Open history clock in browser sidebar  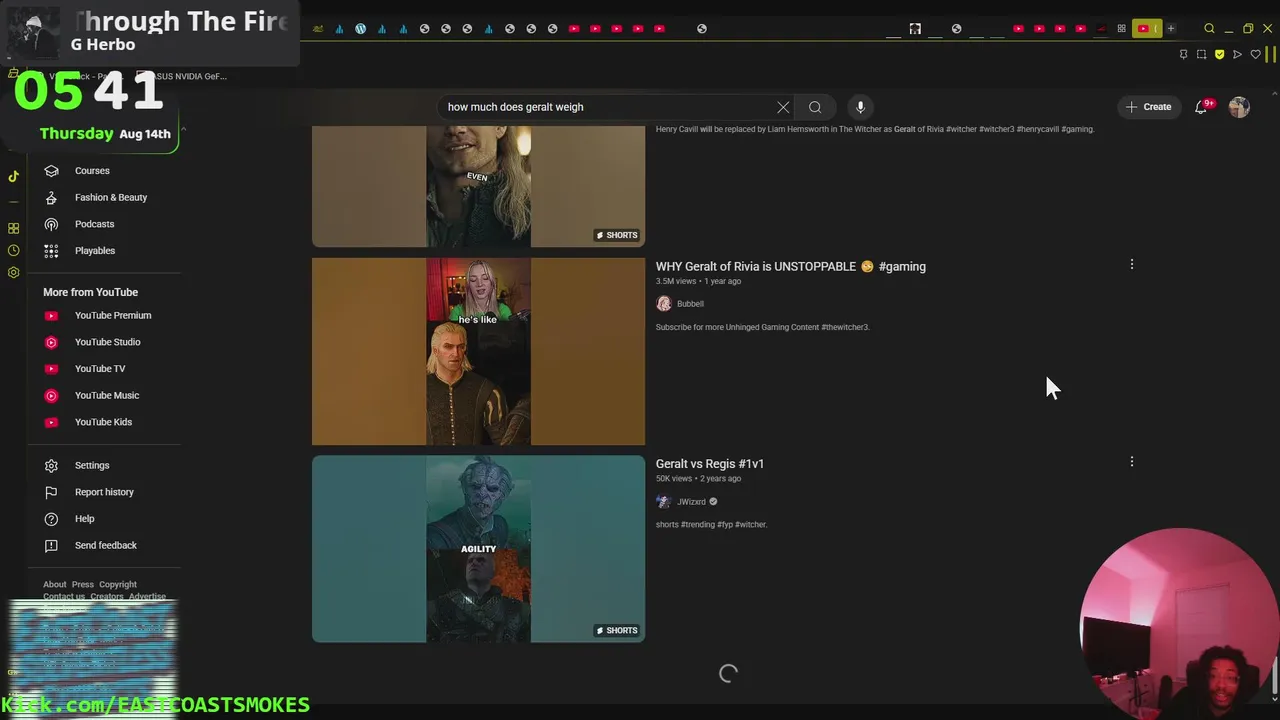click(13, 250)
